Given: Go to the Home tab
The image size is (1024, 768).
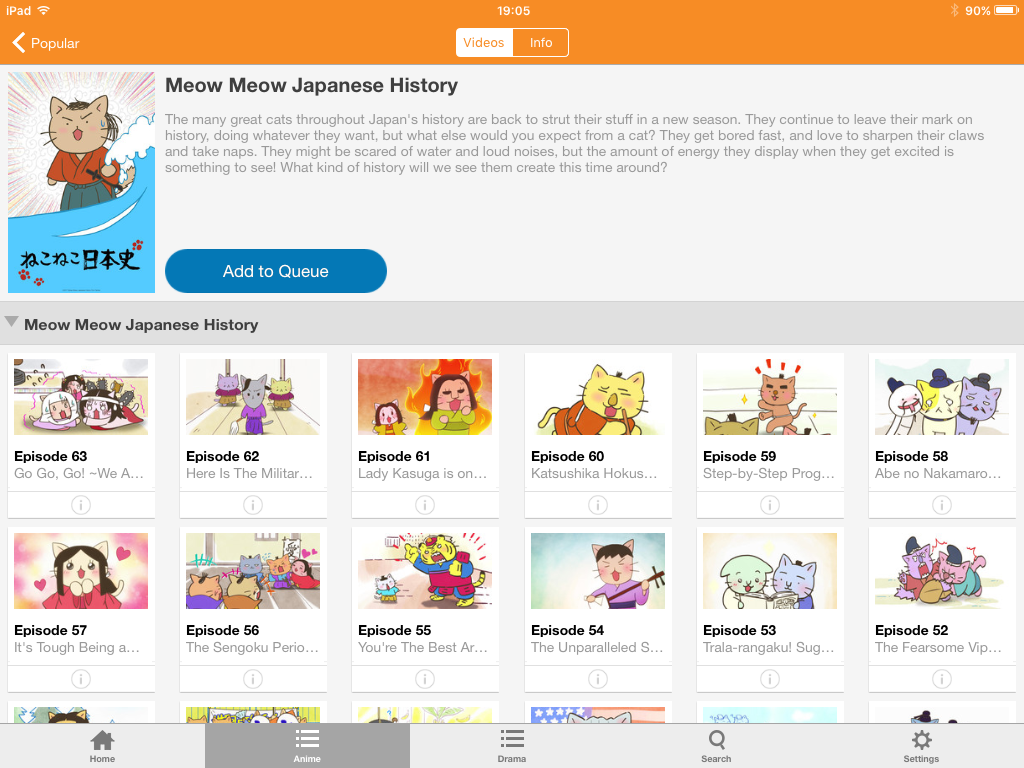Looking at the screenshot, I should click(x=103, y=746).
